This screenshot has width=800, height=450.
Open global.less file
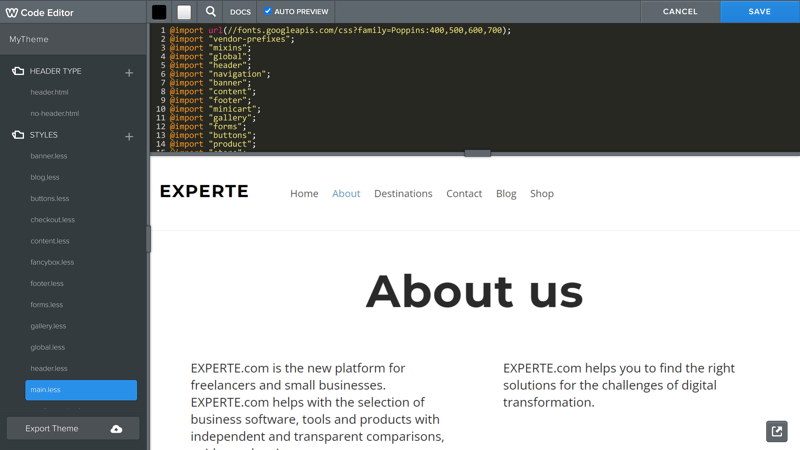(x=47, y=347)
